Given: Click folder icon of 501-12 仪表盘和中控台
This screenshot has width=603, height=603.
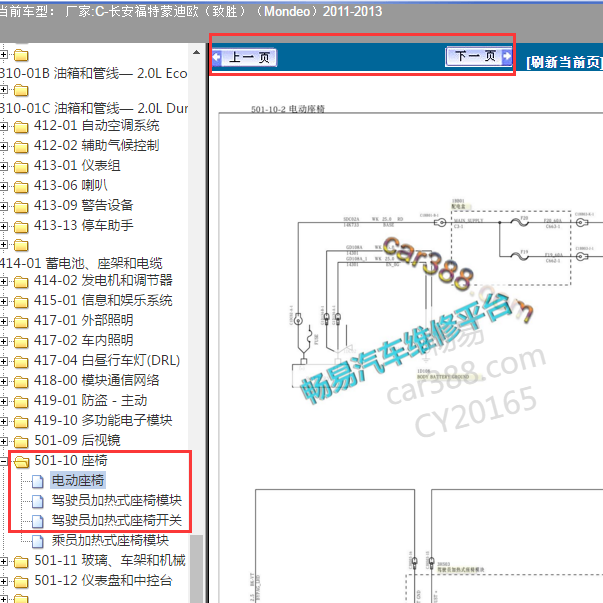Looking at the screenshot, I should coord(21,581).
